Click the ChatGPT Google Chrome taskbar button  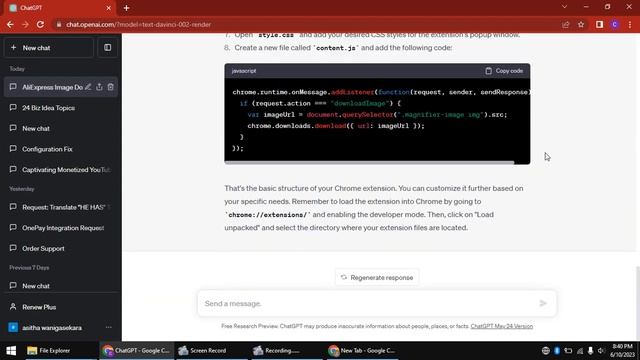[x=137, y=350]
